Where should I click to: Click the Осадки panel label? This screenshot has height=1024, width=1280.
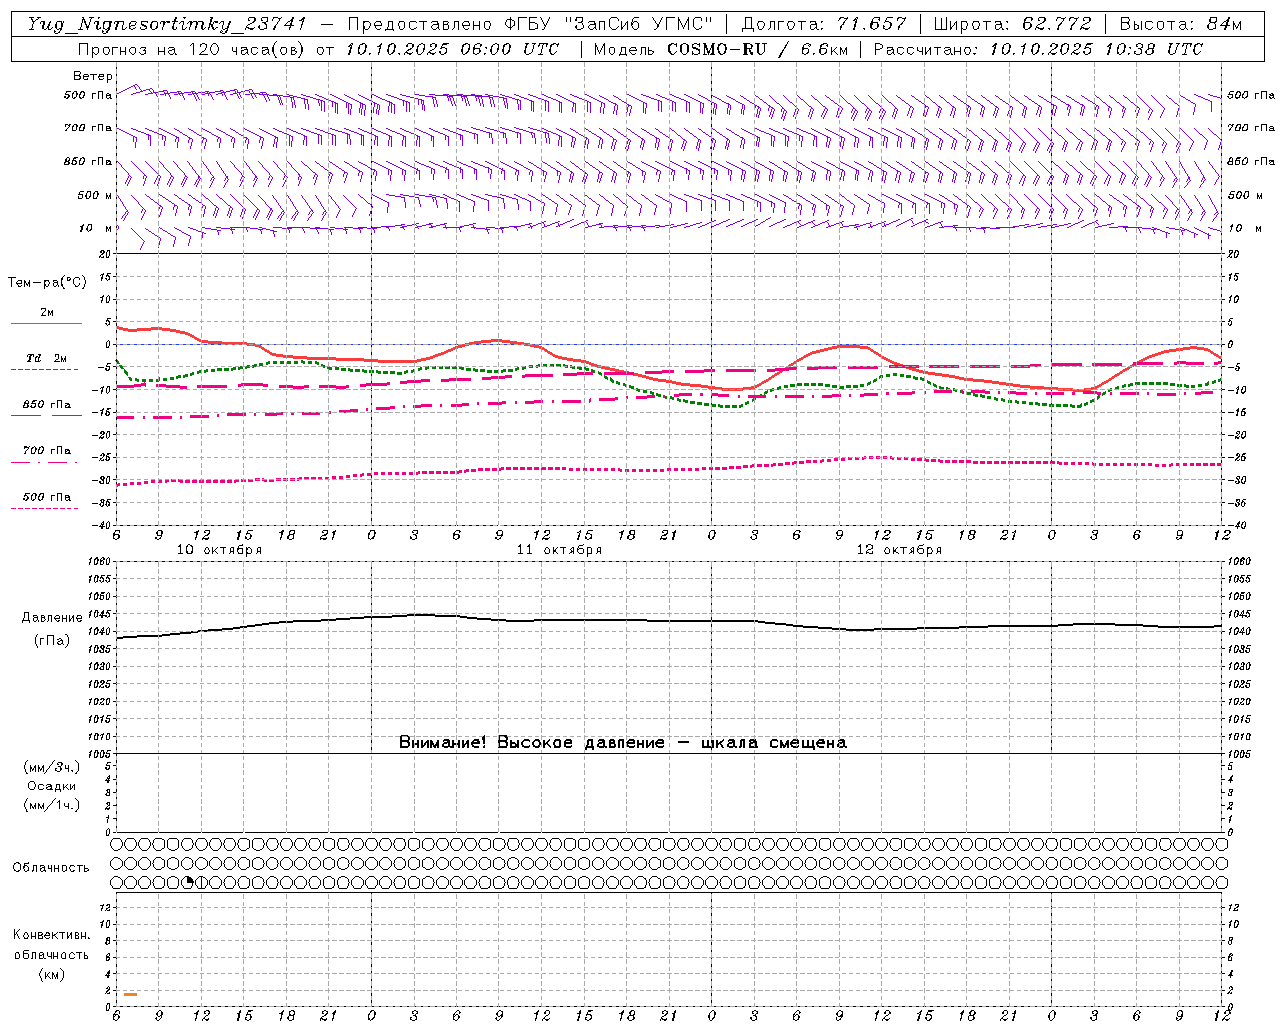pos(52,786)
